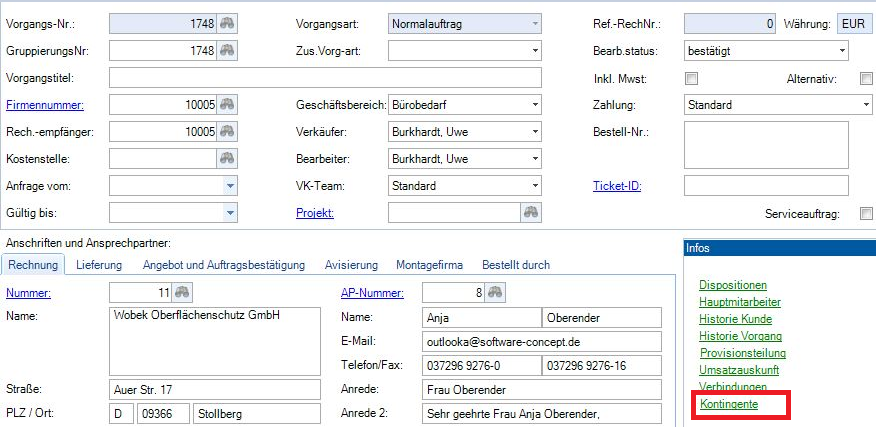Search Rech.-empfänger via binoculars icon

pyautogui.click(x=229, y=131)
